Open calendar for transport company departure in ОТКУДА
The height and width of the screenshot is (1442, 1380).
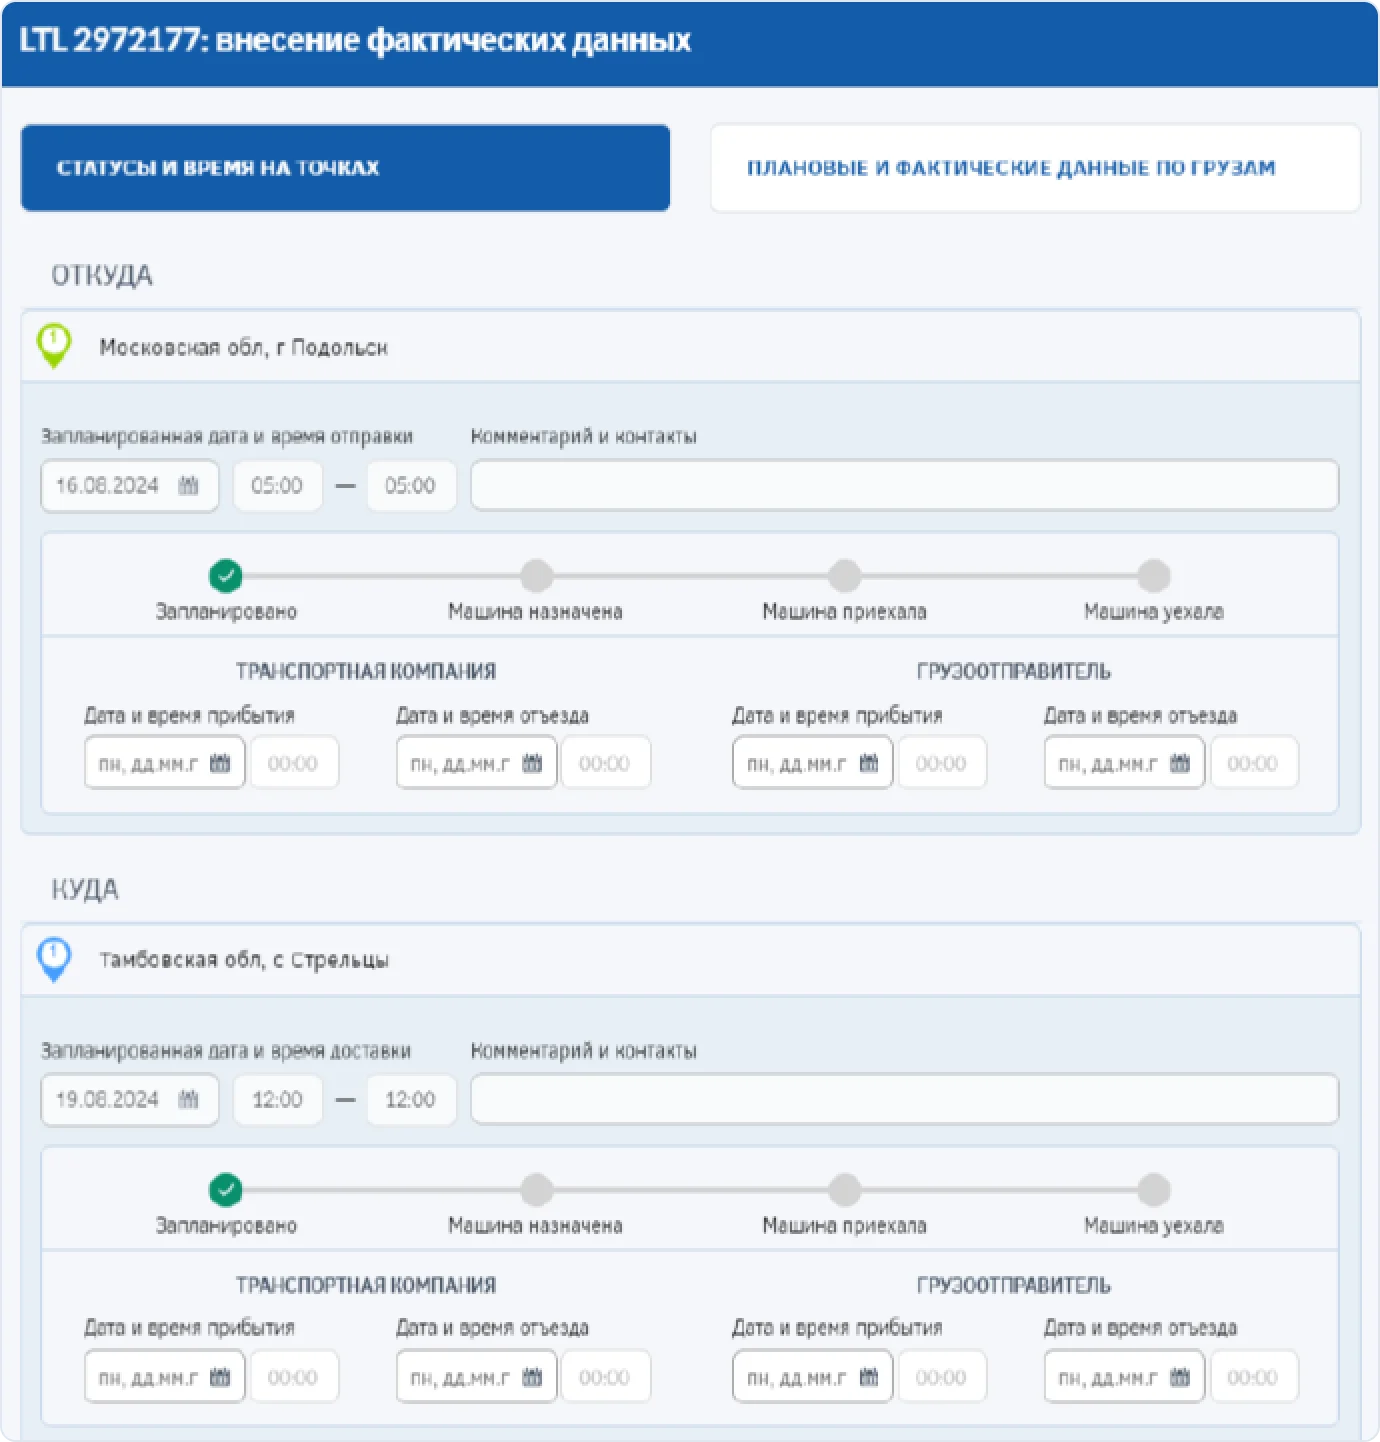pos(532,764)
